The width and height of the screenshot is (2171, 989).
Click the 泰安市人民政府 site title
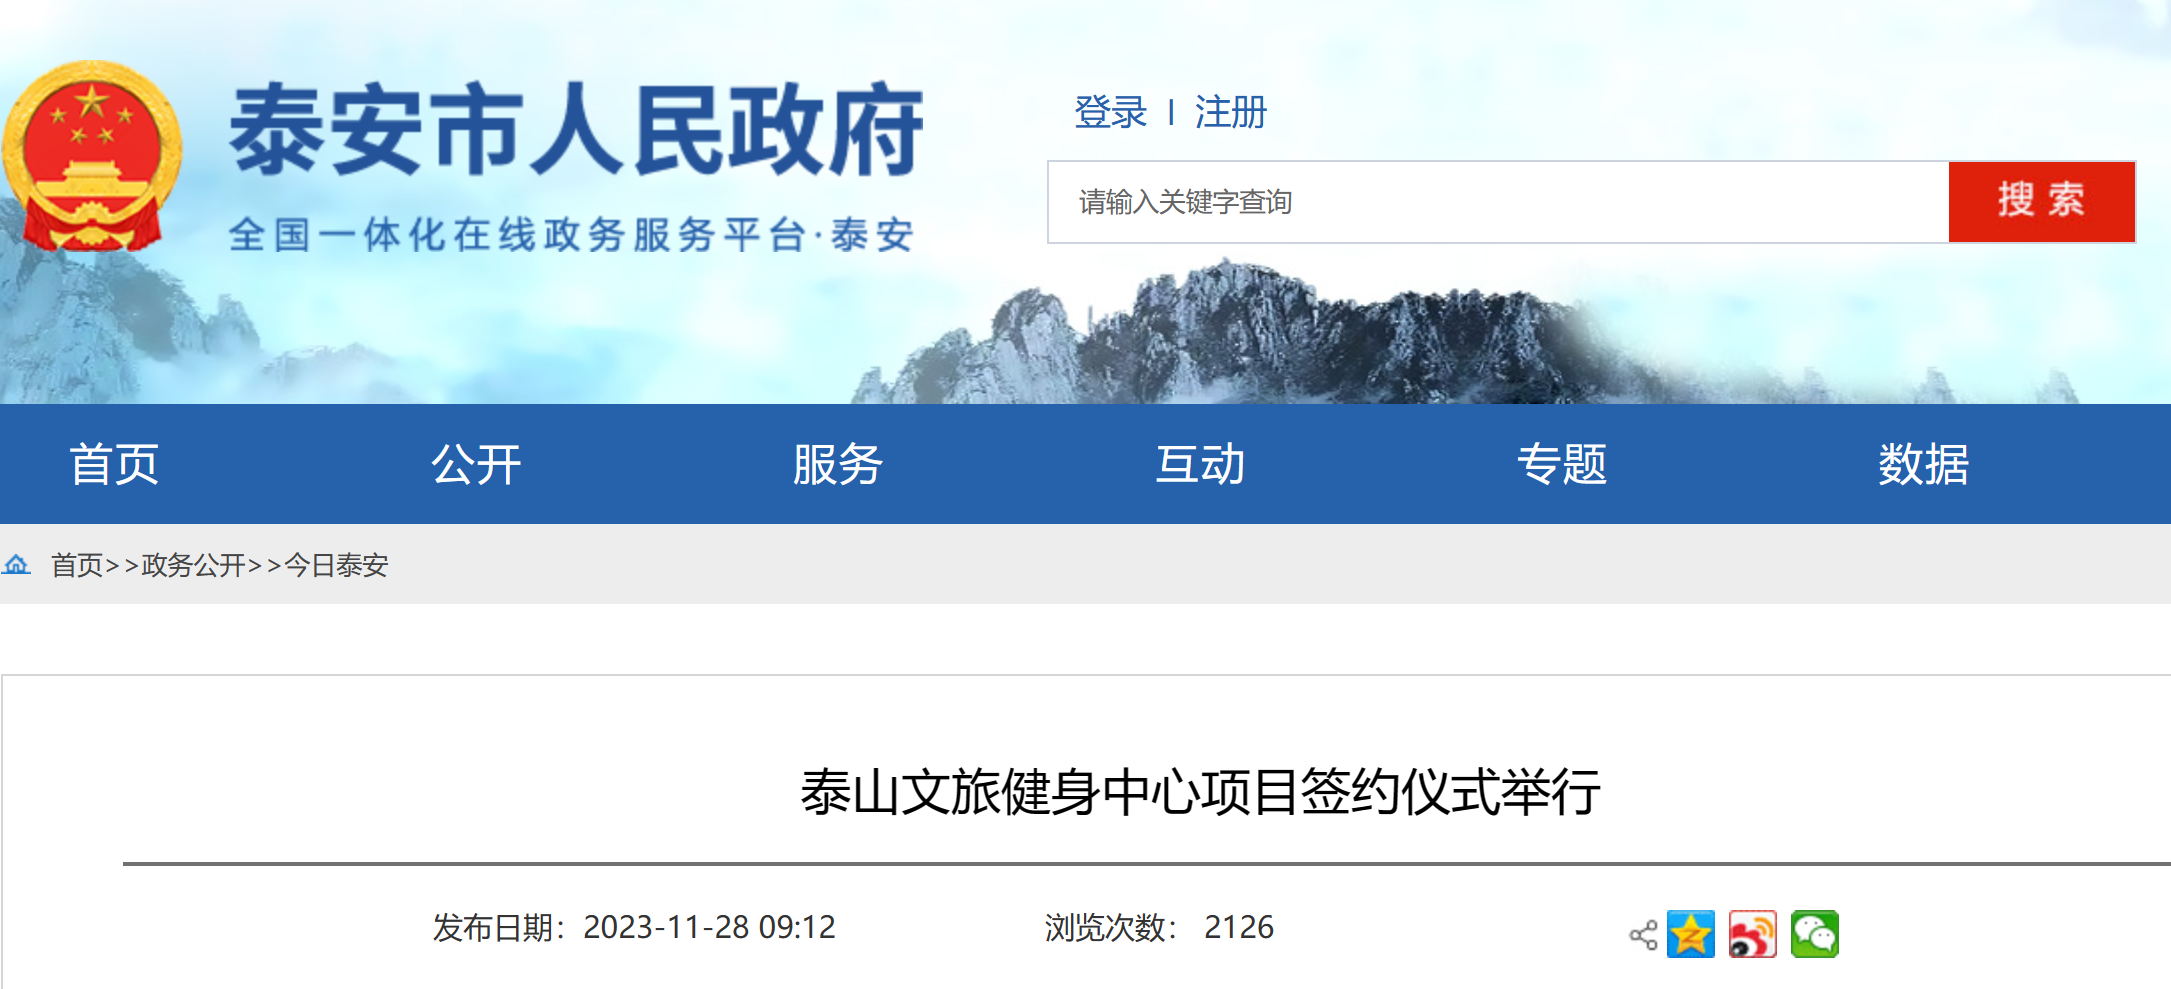click(x=576, y=130)
